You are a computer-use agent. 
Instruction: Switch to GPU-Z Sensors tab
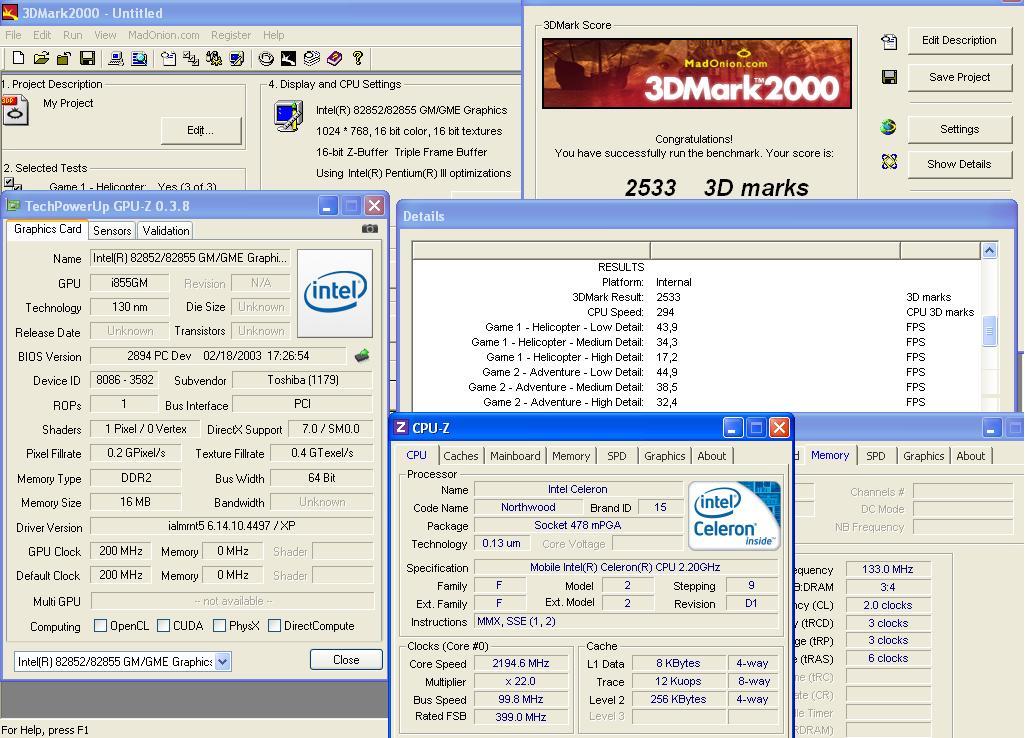point(112,230)
